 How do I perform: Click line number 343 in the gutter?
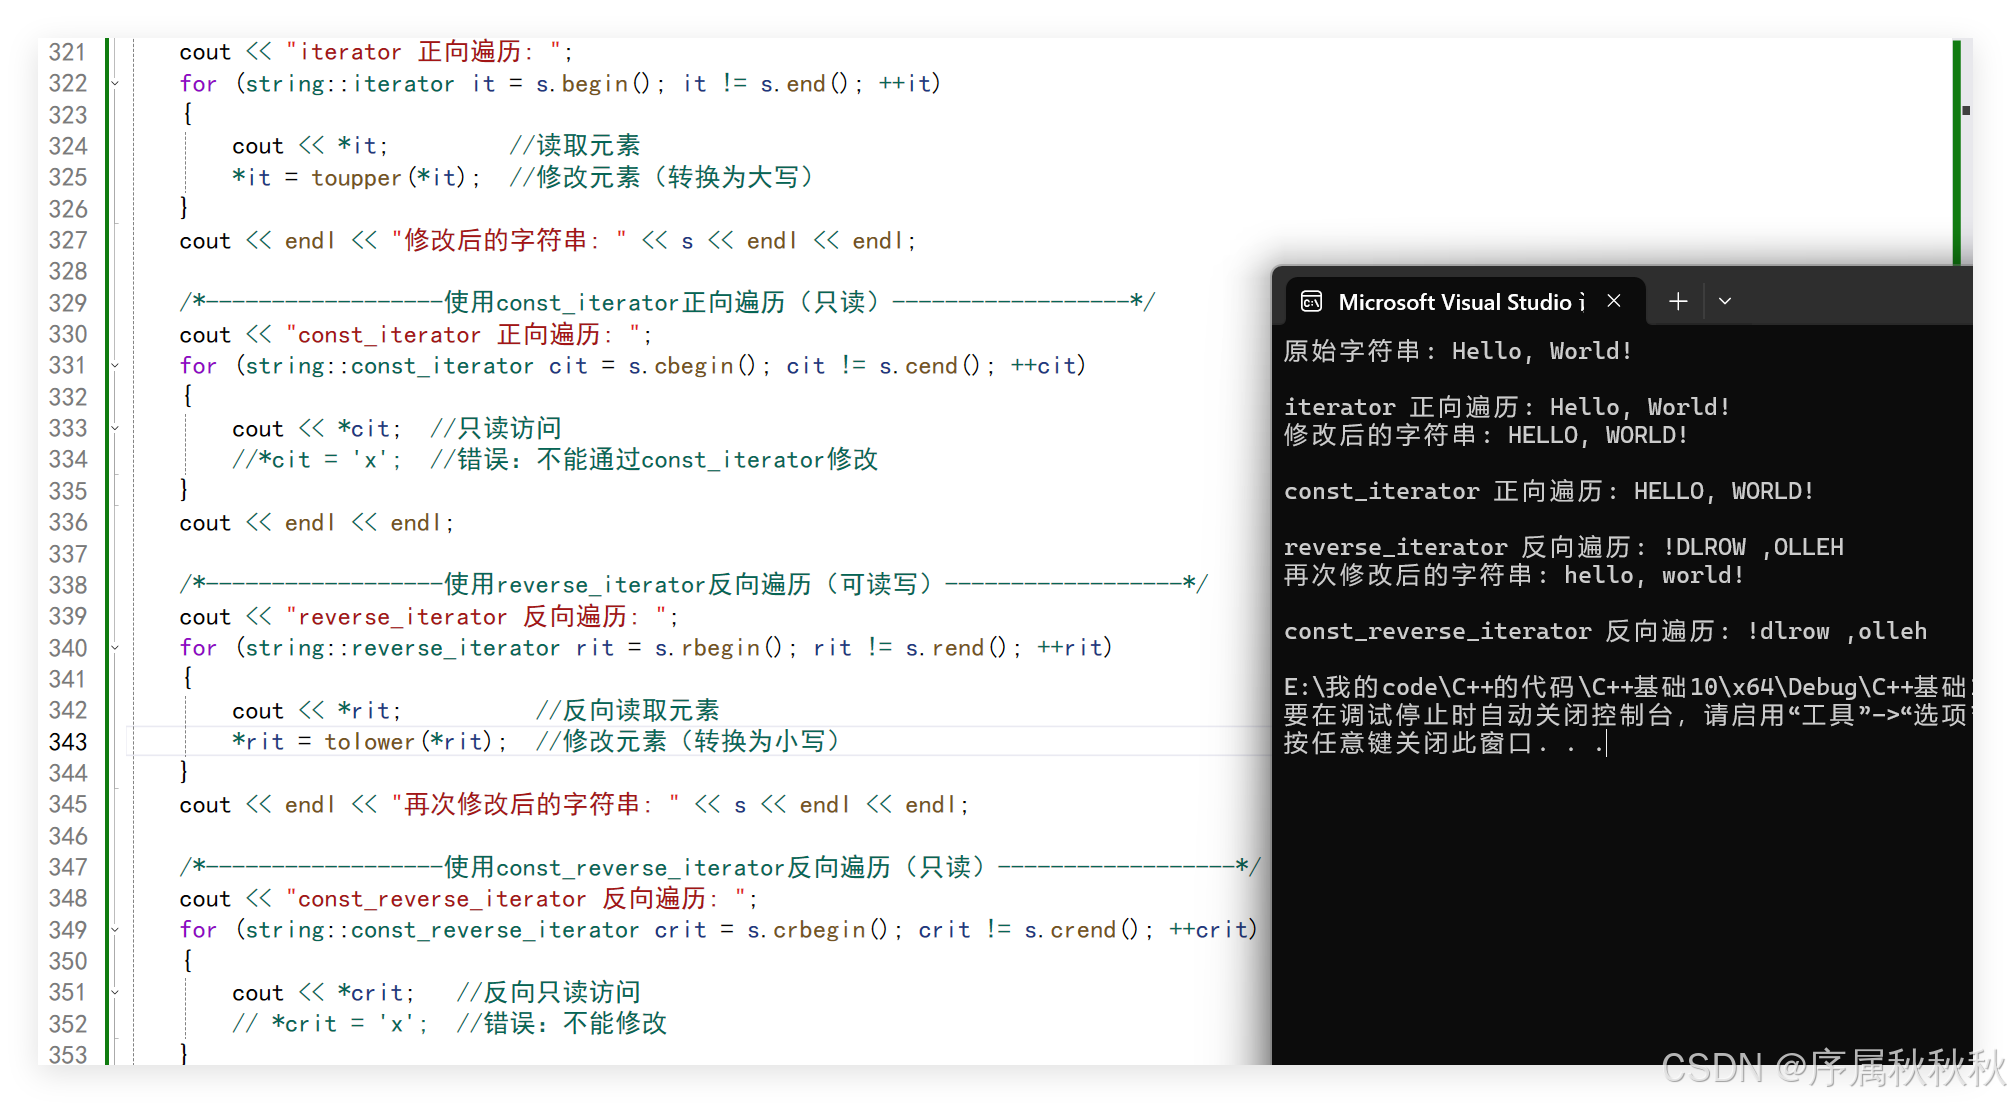pyautogui.click(x=68, y=742)
